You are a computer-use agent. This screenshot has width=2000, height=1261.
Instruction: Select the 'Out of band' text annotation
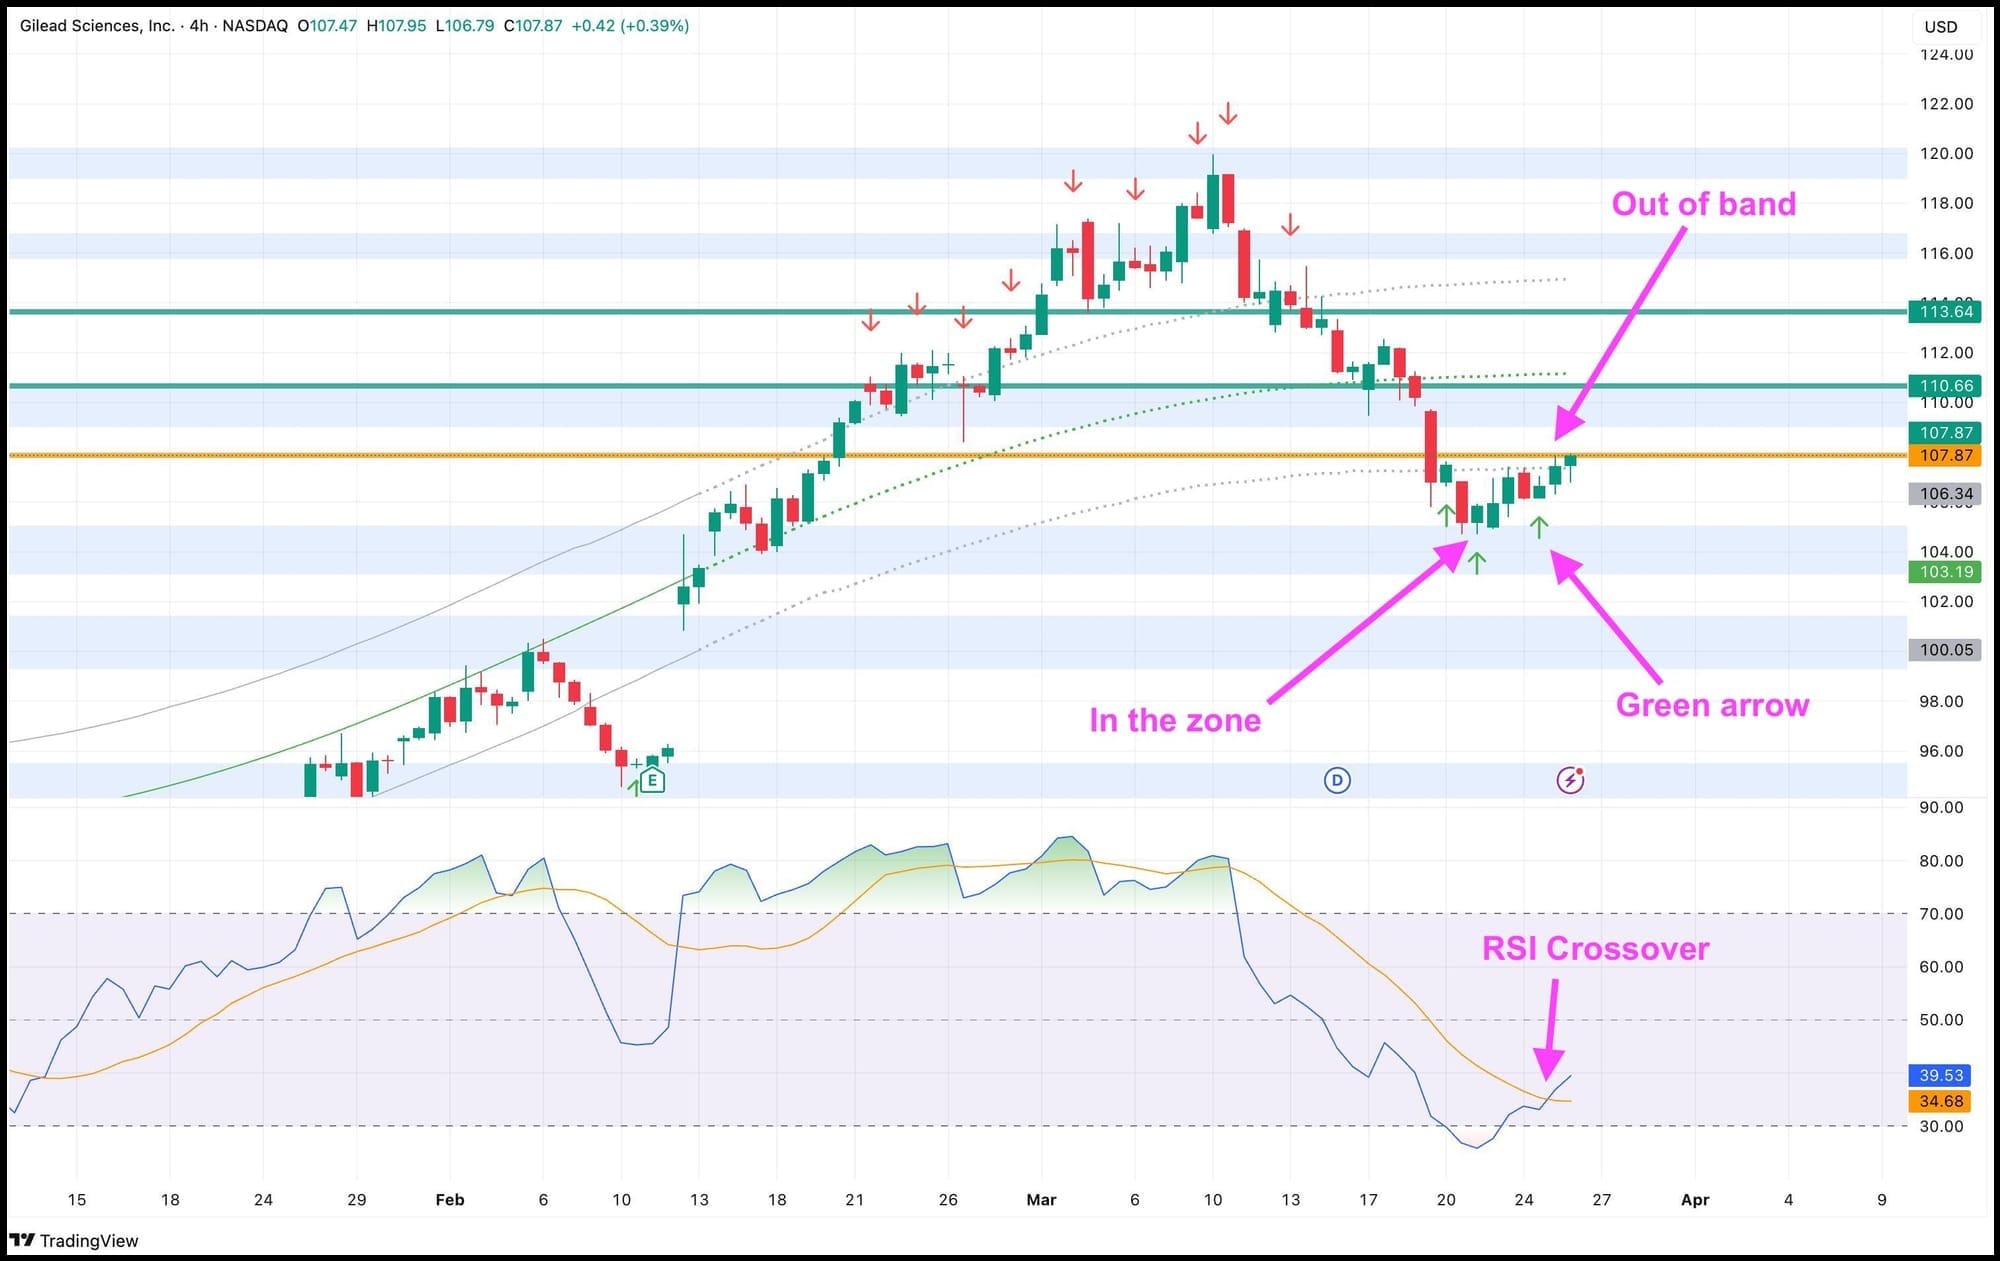[x=1703, y=204]
